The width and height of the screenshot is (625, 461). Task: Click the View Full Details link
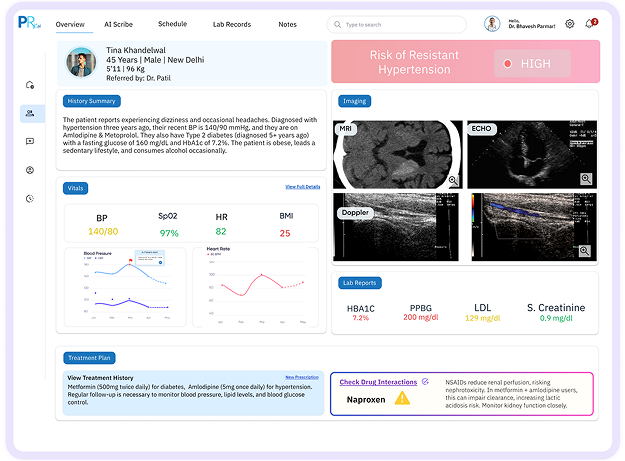[302, 187]
